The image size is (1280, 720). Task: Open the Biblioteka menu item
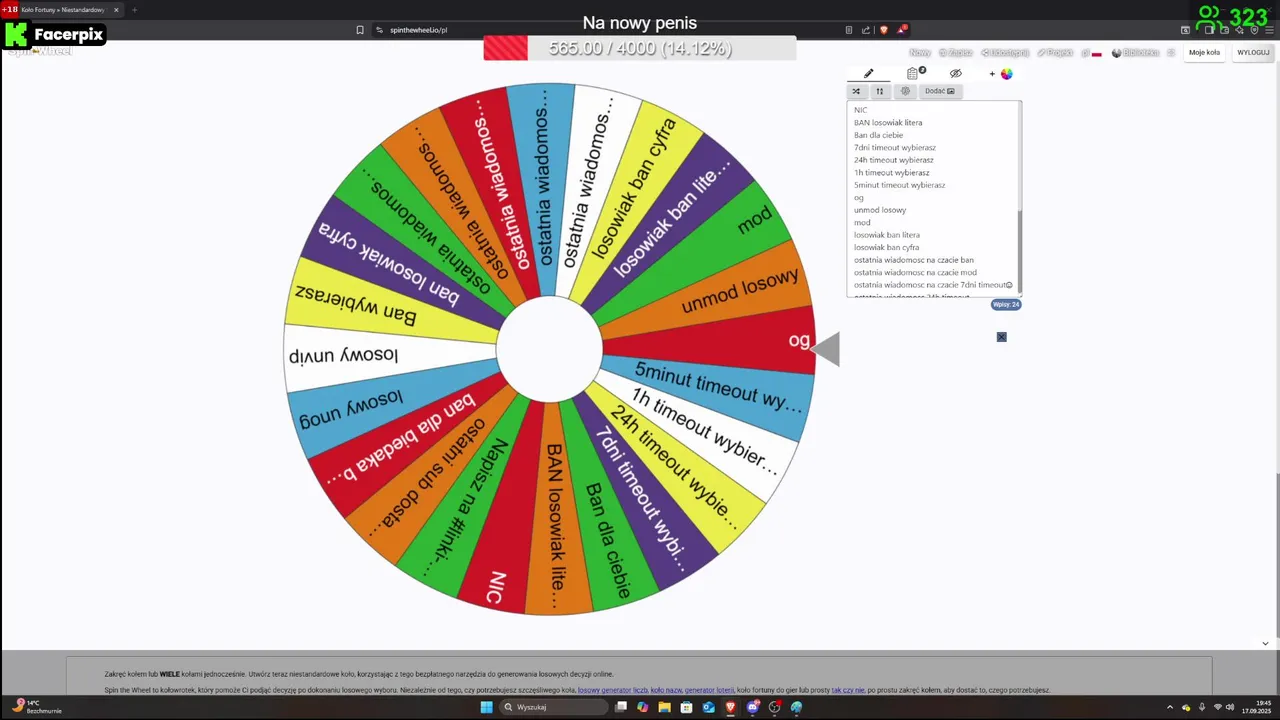pos(1135,52)
